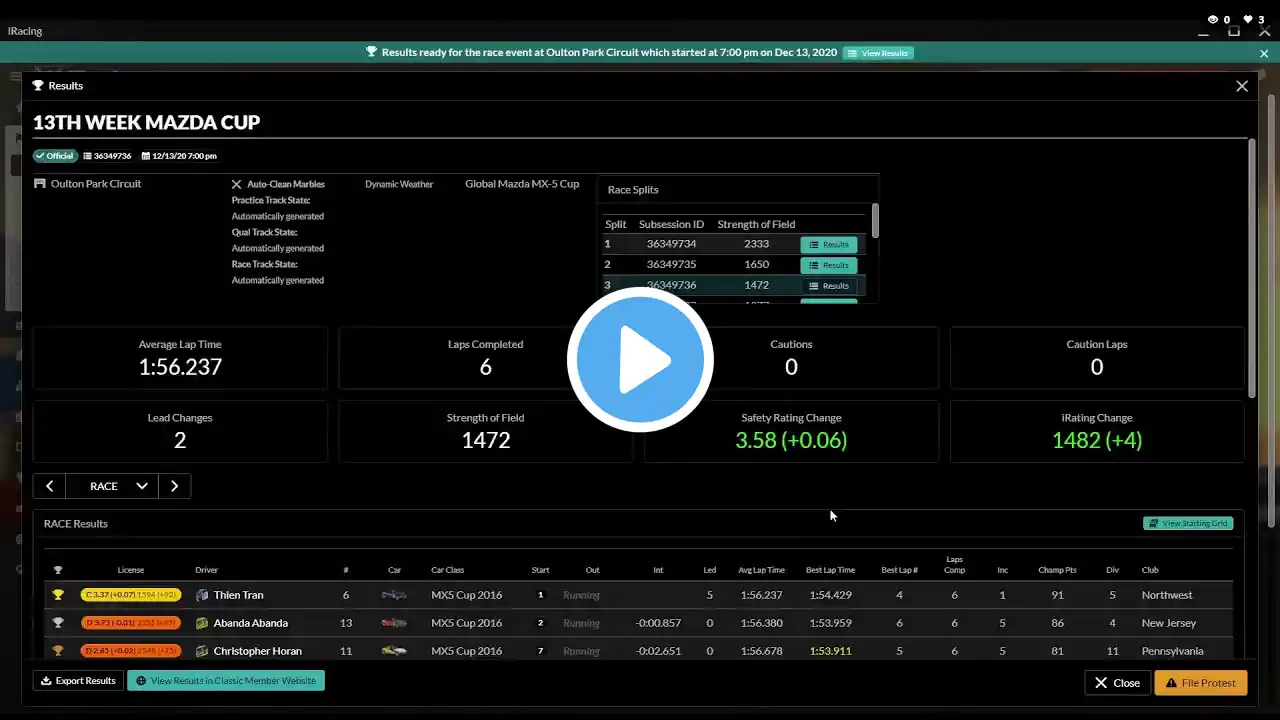The height and width of the screenshot is (720, 1280).
Task: Click the Driver column header
Action: [x=206, y=570]
